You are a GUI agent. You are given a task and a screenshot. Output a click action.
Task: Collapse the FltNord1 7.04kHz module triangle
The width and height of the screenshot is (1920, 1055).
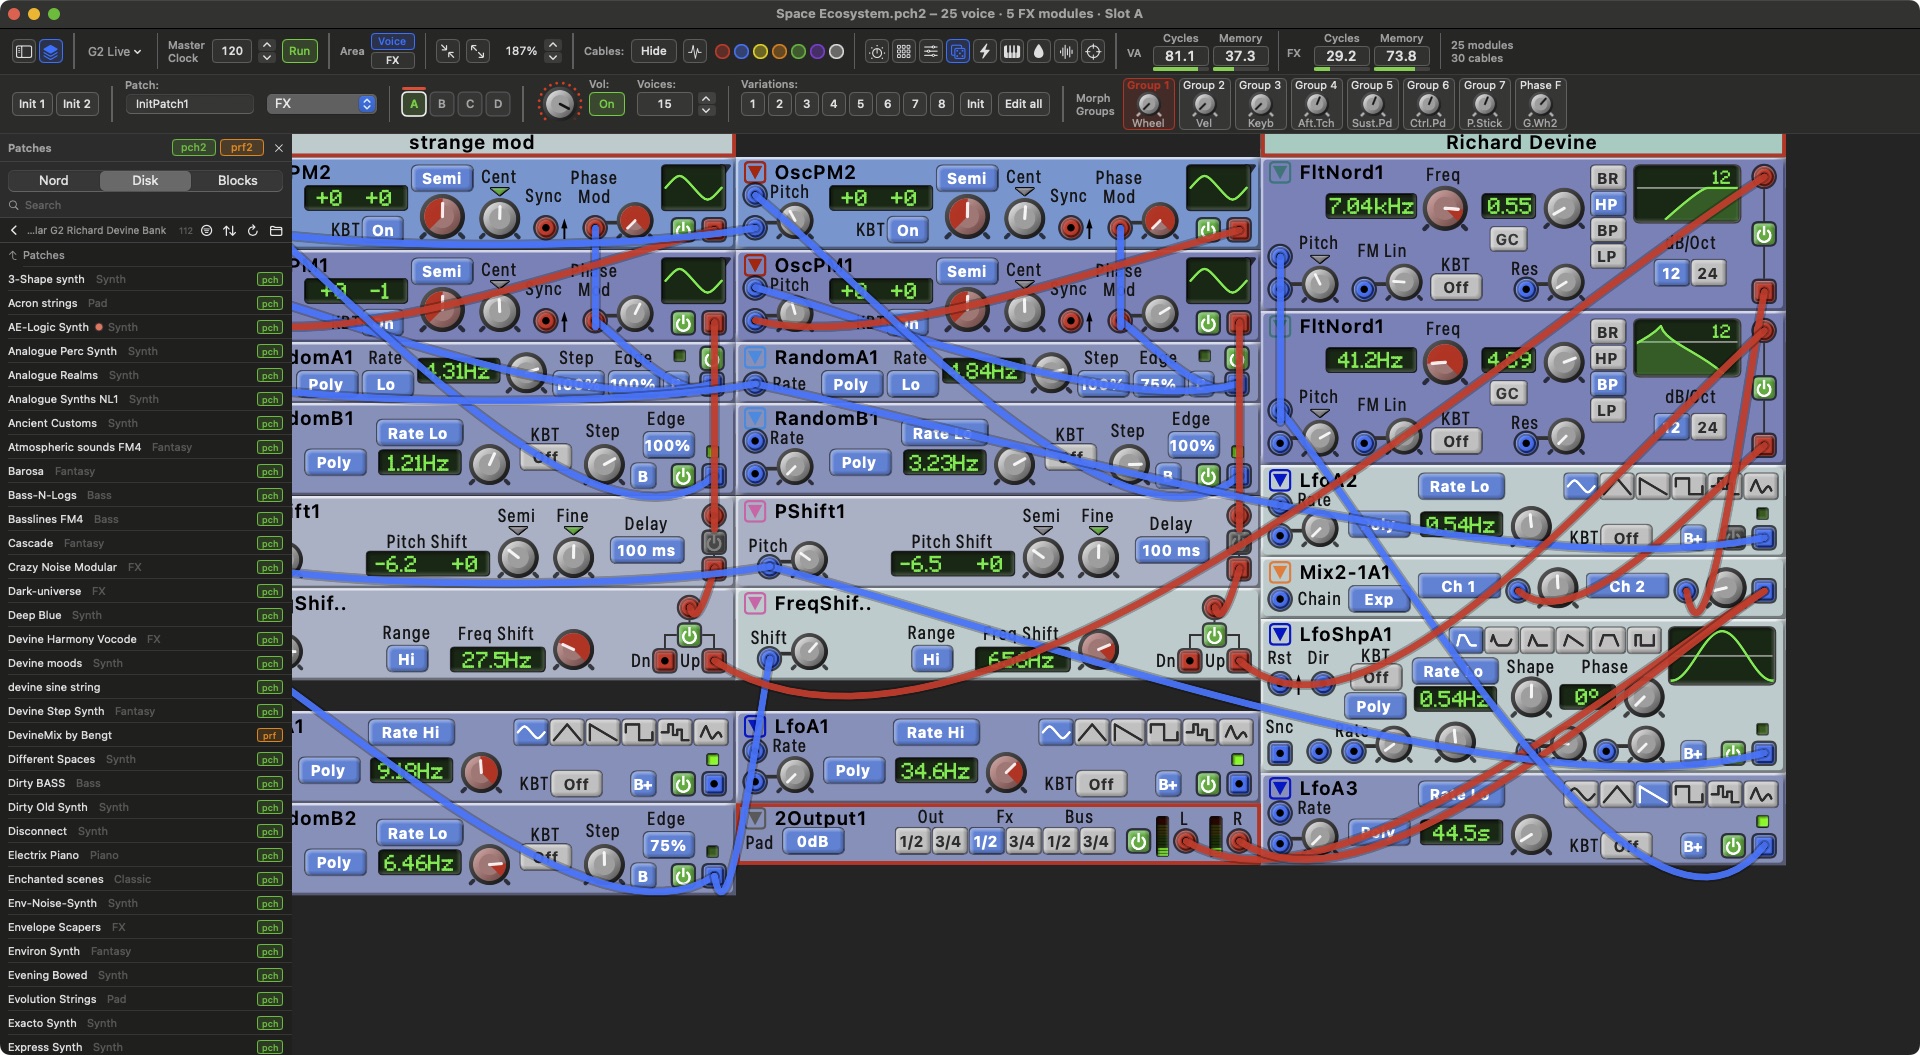click(x=1280, y=172)
